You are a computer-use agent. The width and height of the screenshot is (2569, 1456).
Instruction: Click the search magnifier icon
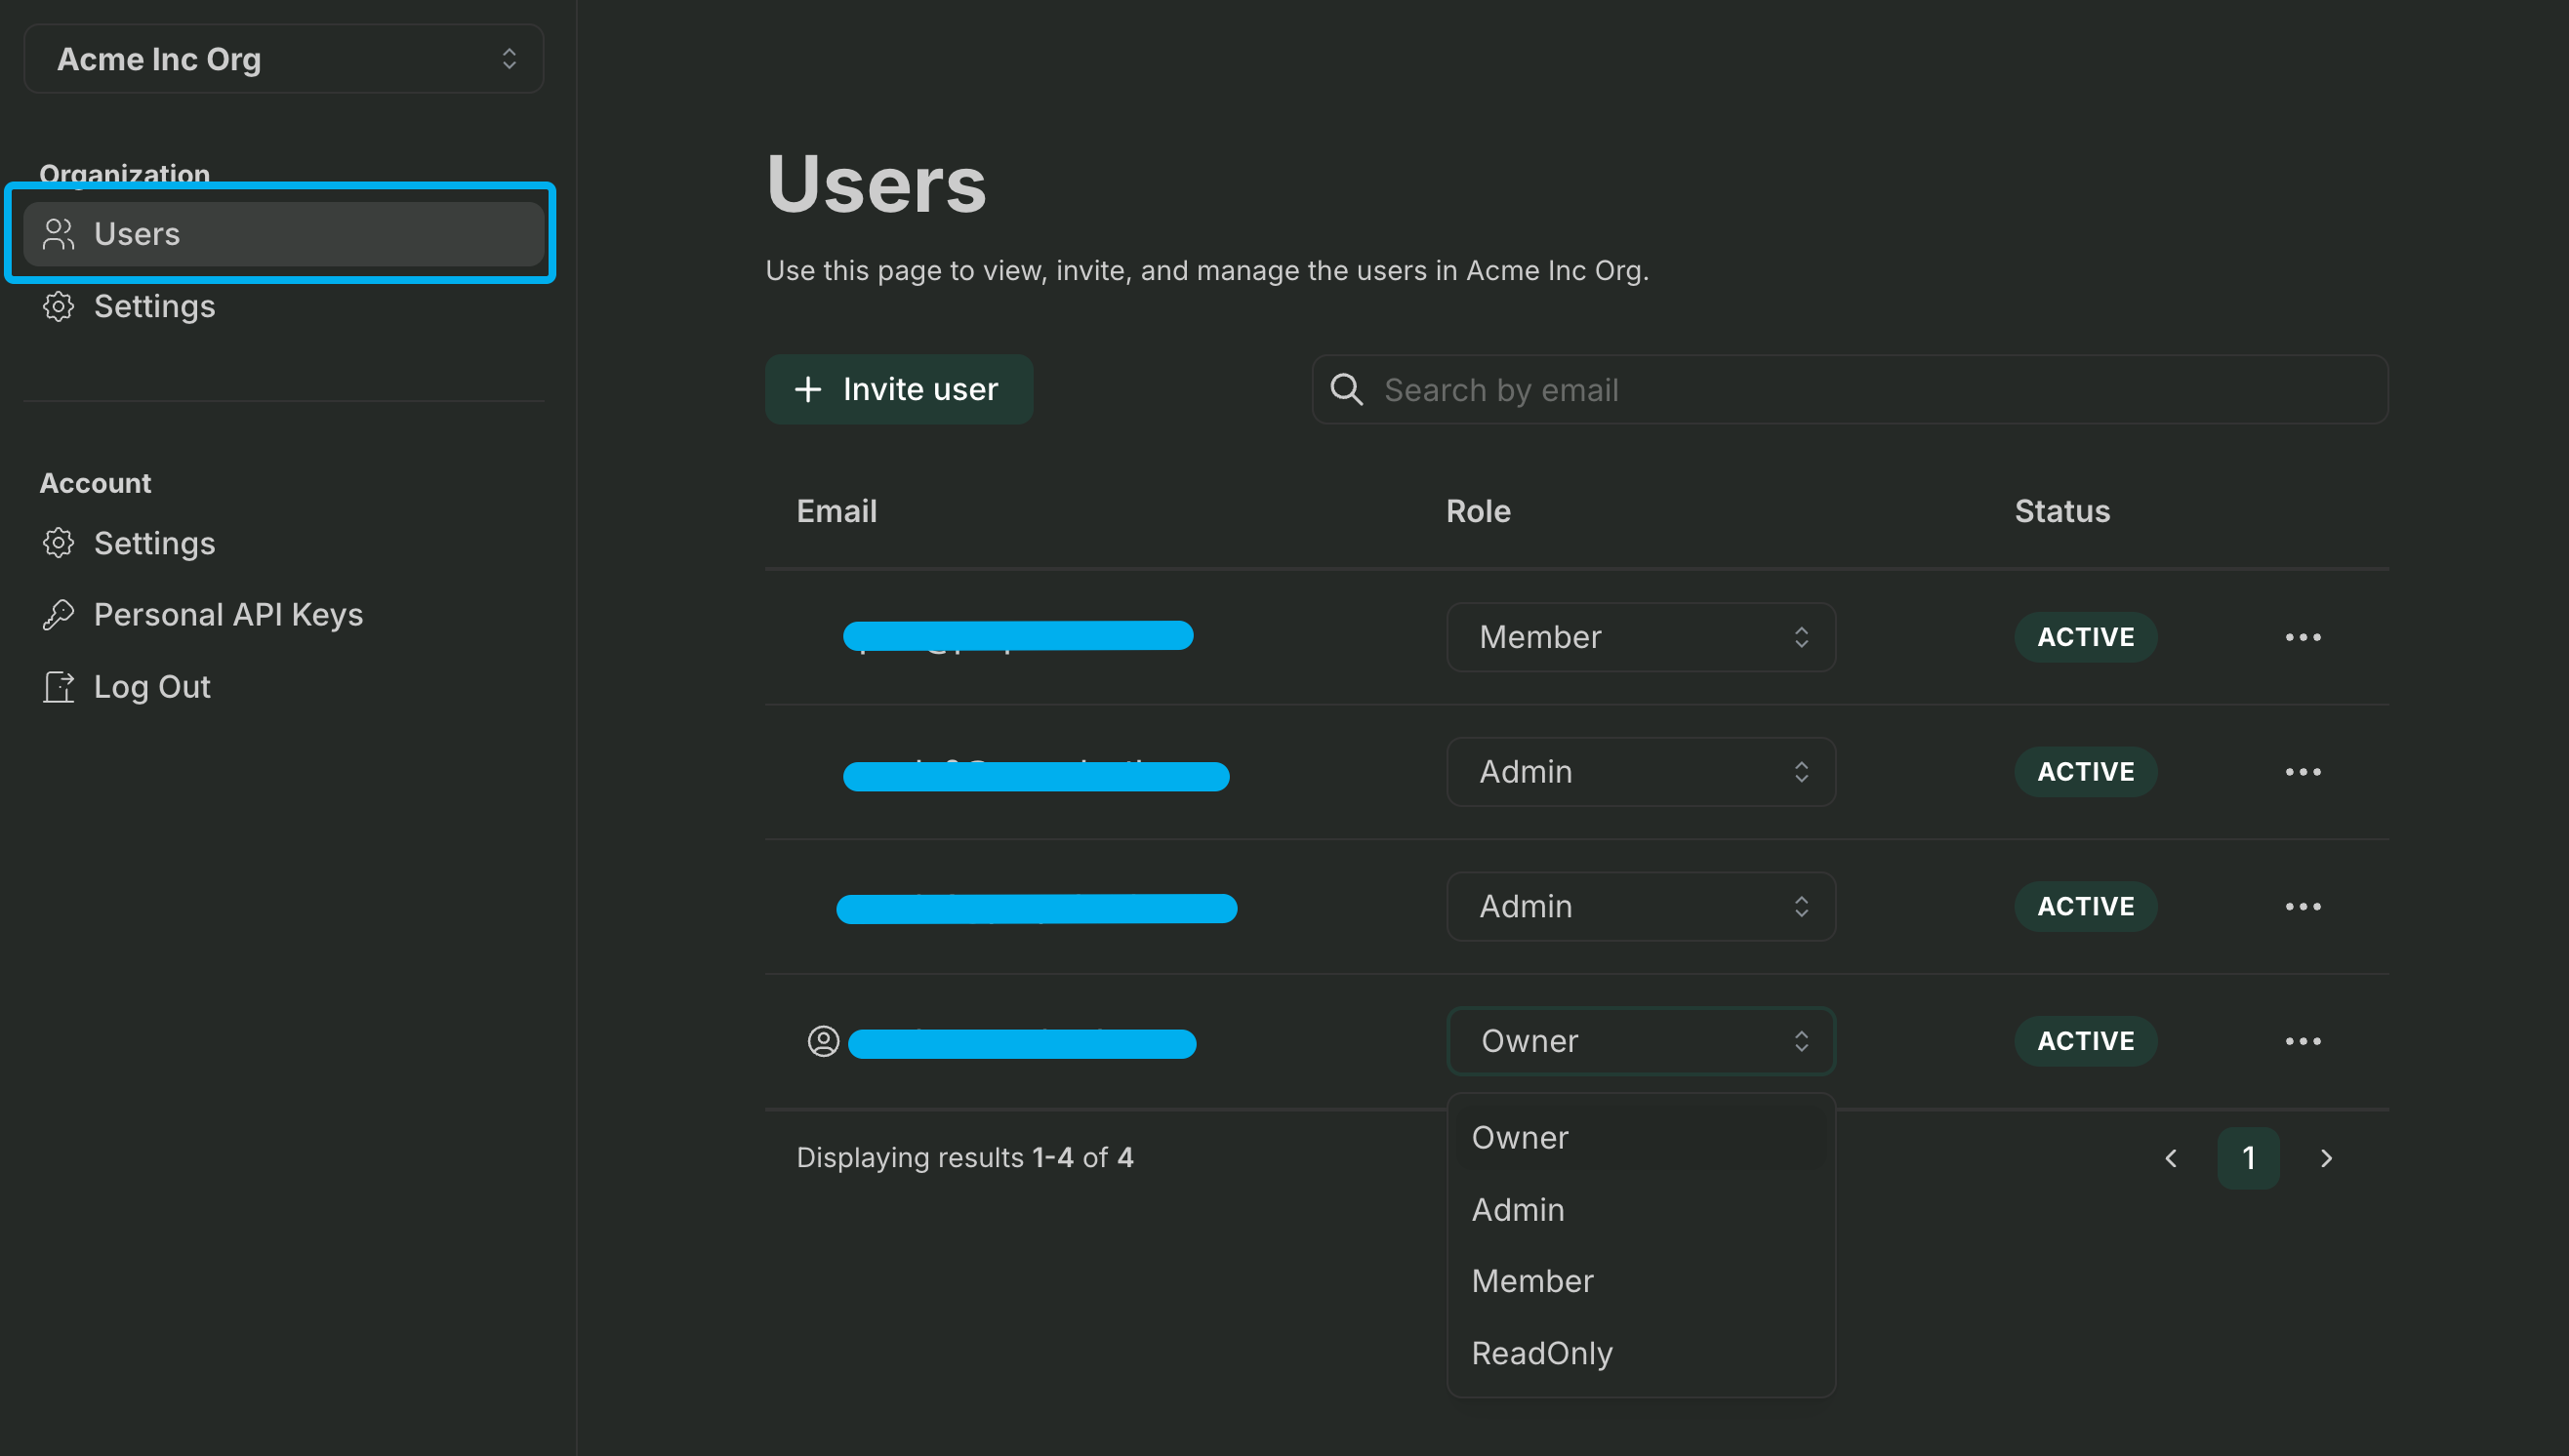click(x=1346, y=389)
